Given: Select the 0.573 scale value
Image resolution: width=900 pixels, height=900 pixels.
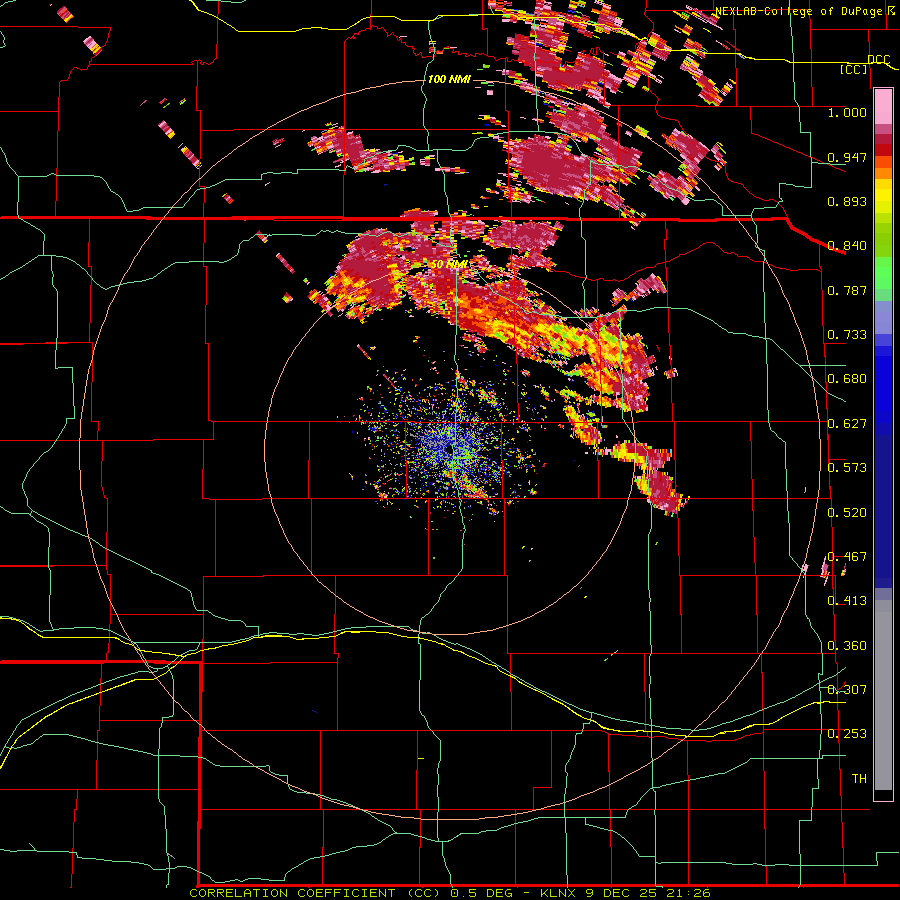Looking at the screenshot, I should 847,468.
